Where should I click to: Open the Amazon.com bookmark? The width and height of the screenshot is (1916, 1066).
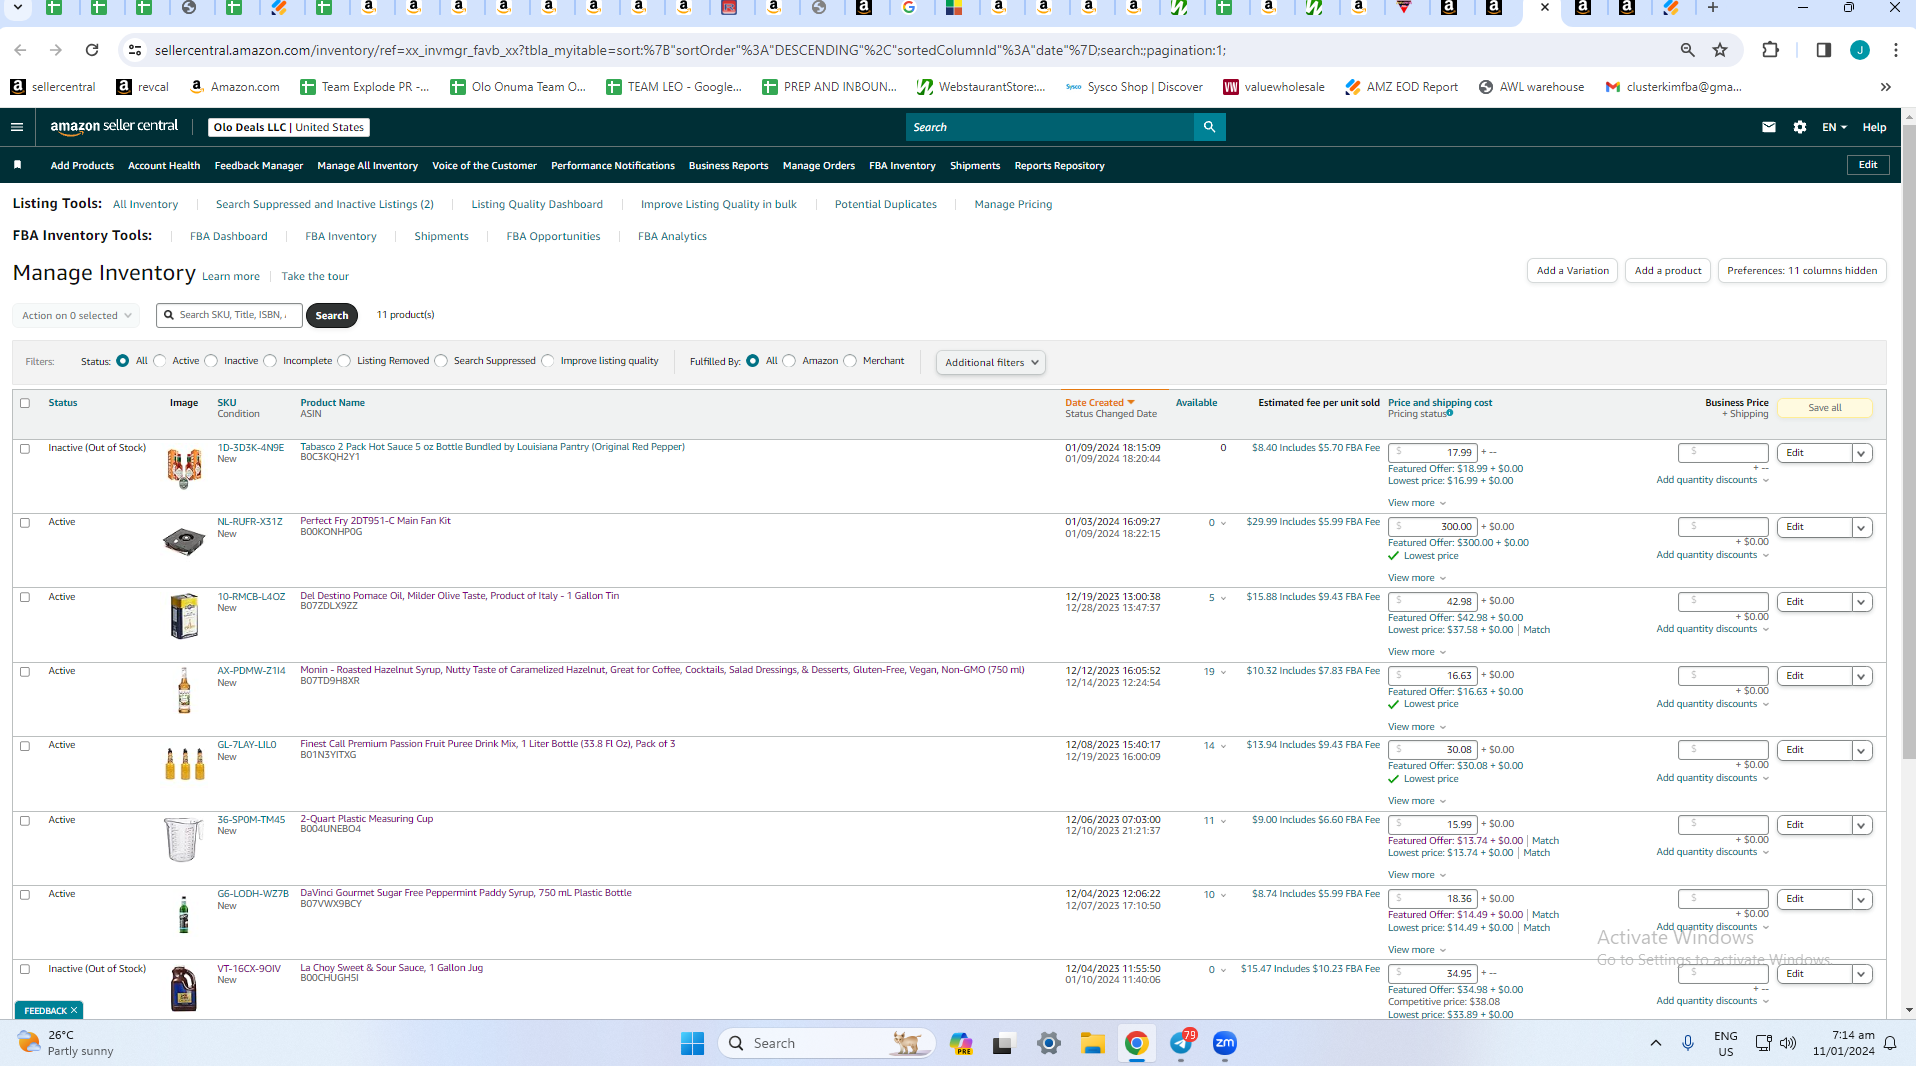point(235,87)
